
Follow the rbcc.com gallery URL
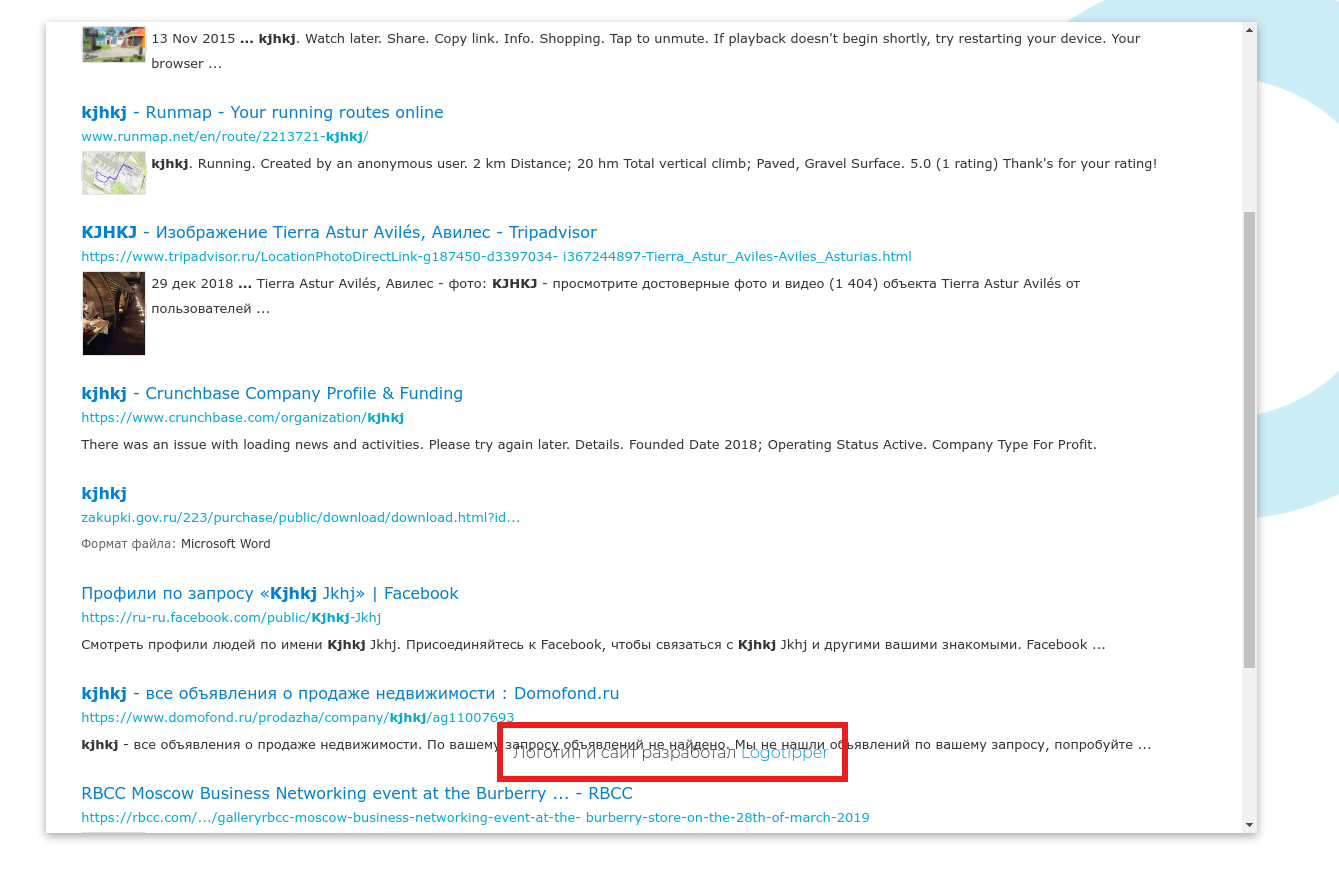475,818
